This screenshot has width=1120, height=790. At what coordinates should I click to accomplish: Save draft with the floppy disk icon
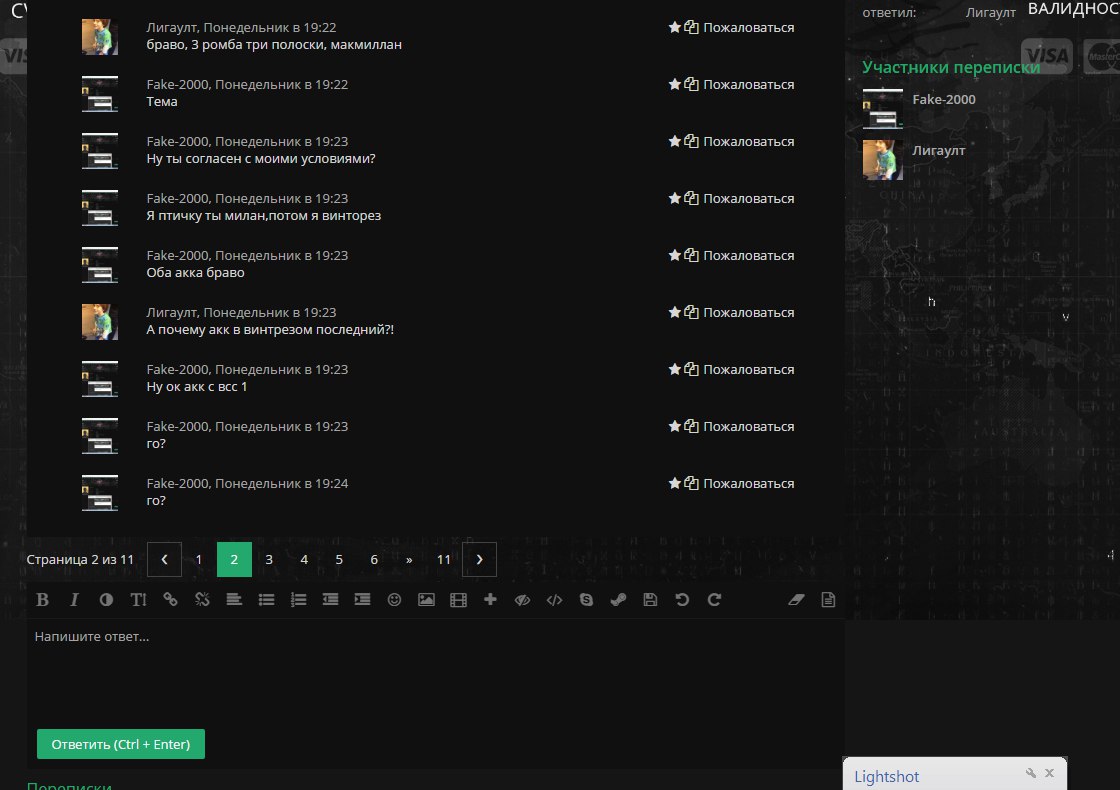point(650,600)
